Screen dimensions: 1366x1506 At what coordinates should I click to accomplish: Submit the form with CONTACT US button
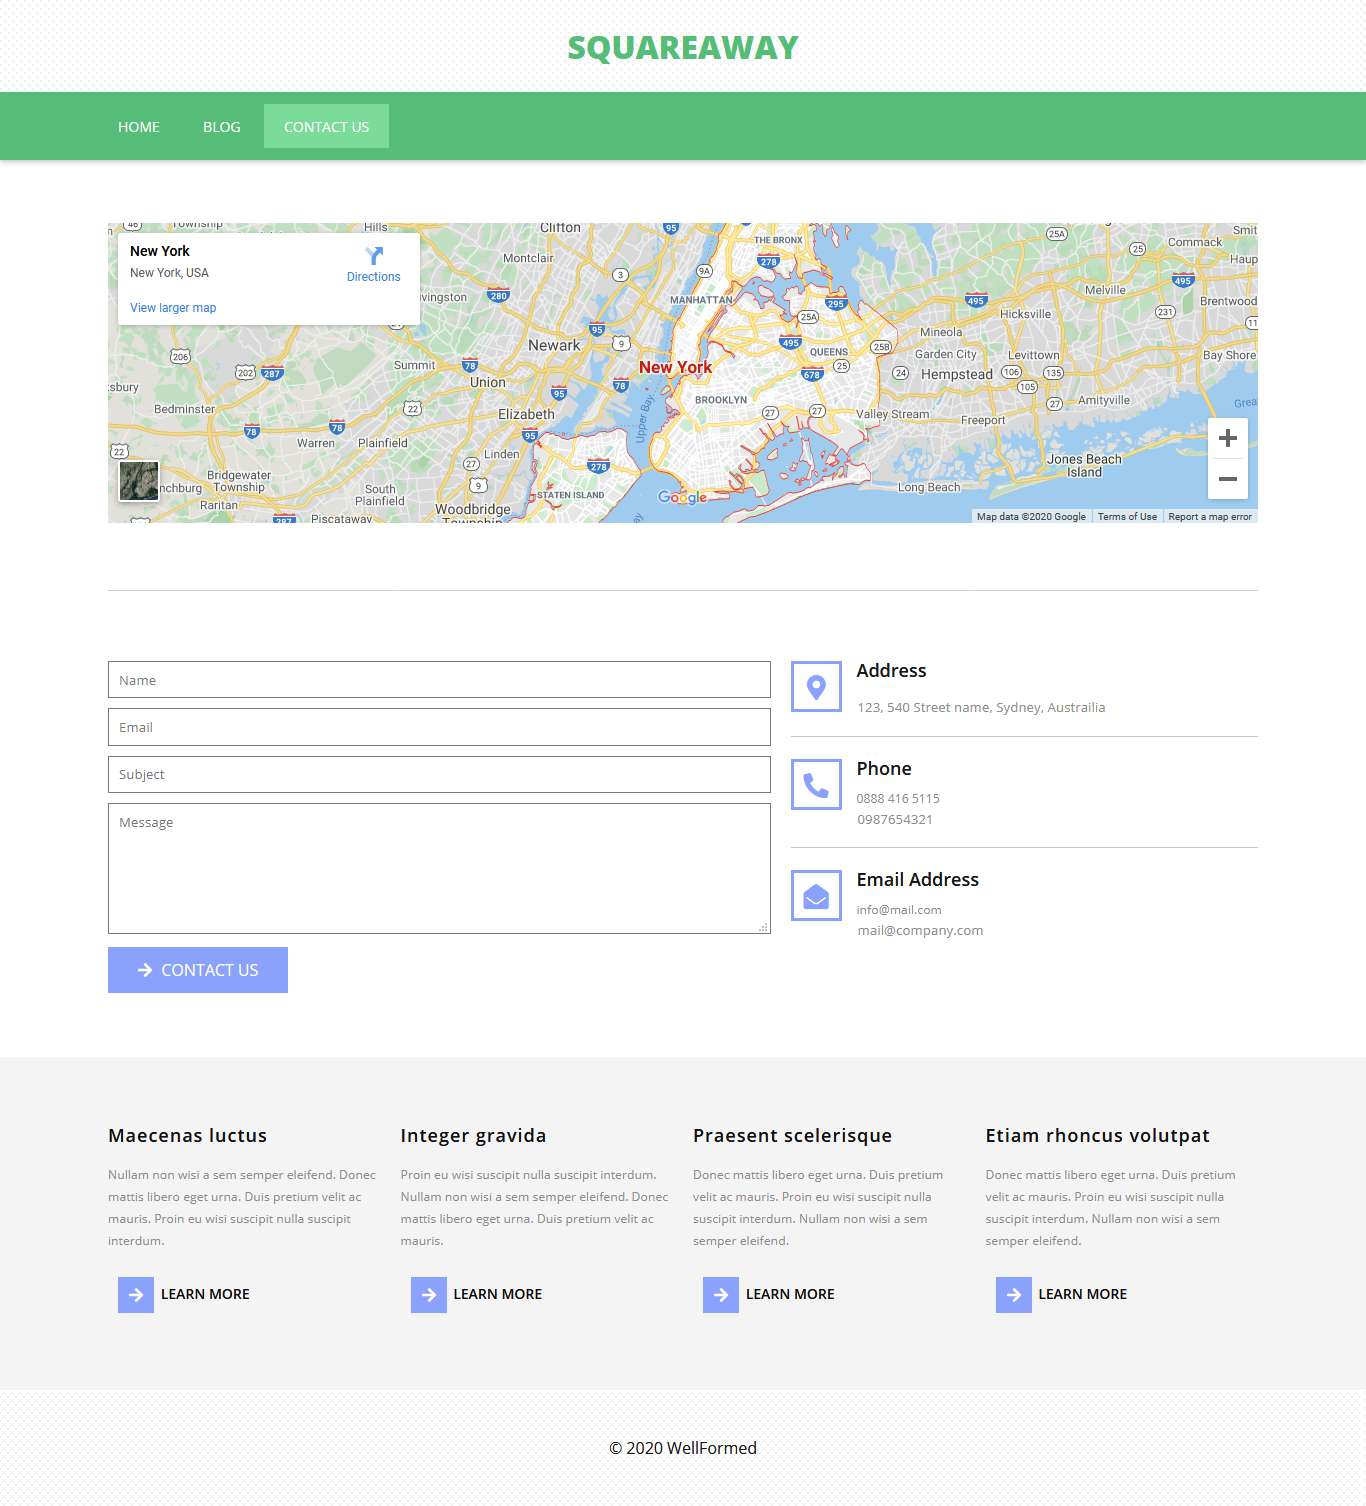click(x=198, y=970)
